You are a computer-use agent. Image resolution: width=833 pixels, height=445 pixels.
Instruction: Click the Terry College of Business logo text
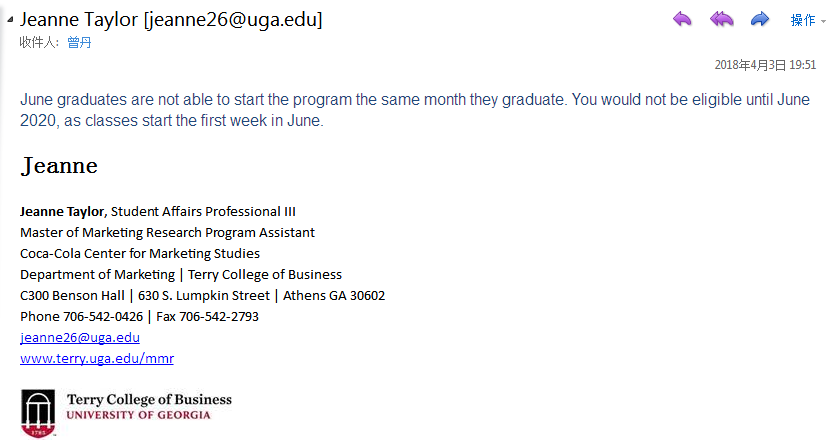pos(149,400)
